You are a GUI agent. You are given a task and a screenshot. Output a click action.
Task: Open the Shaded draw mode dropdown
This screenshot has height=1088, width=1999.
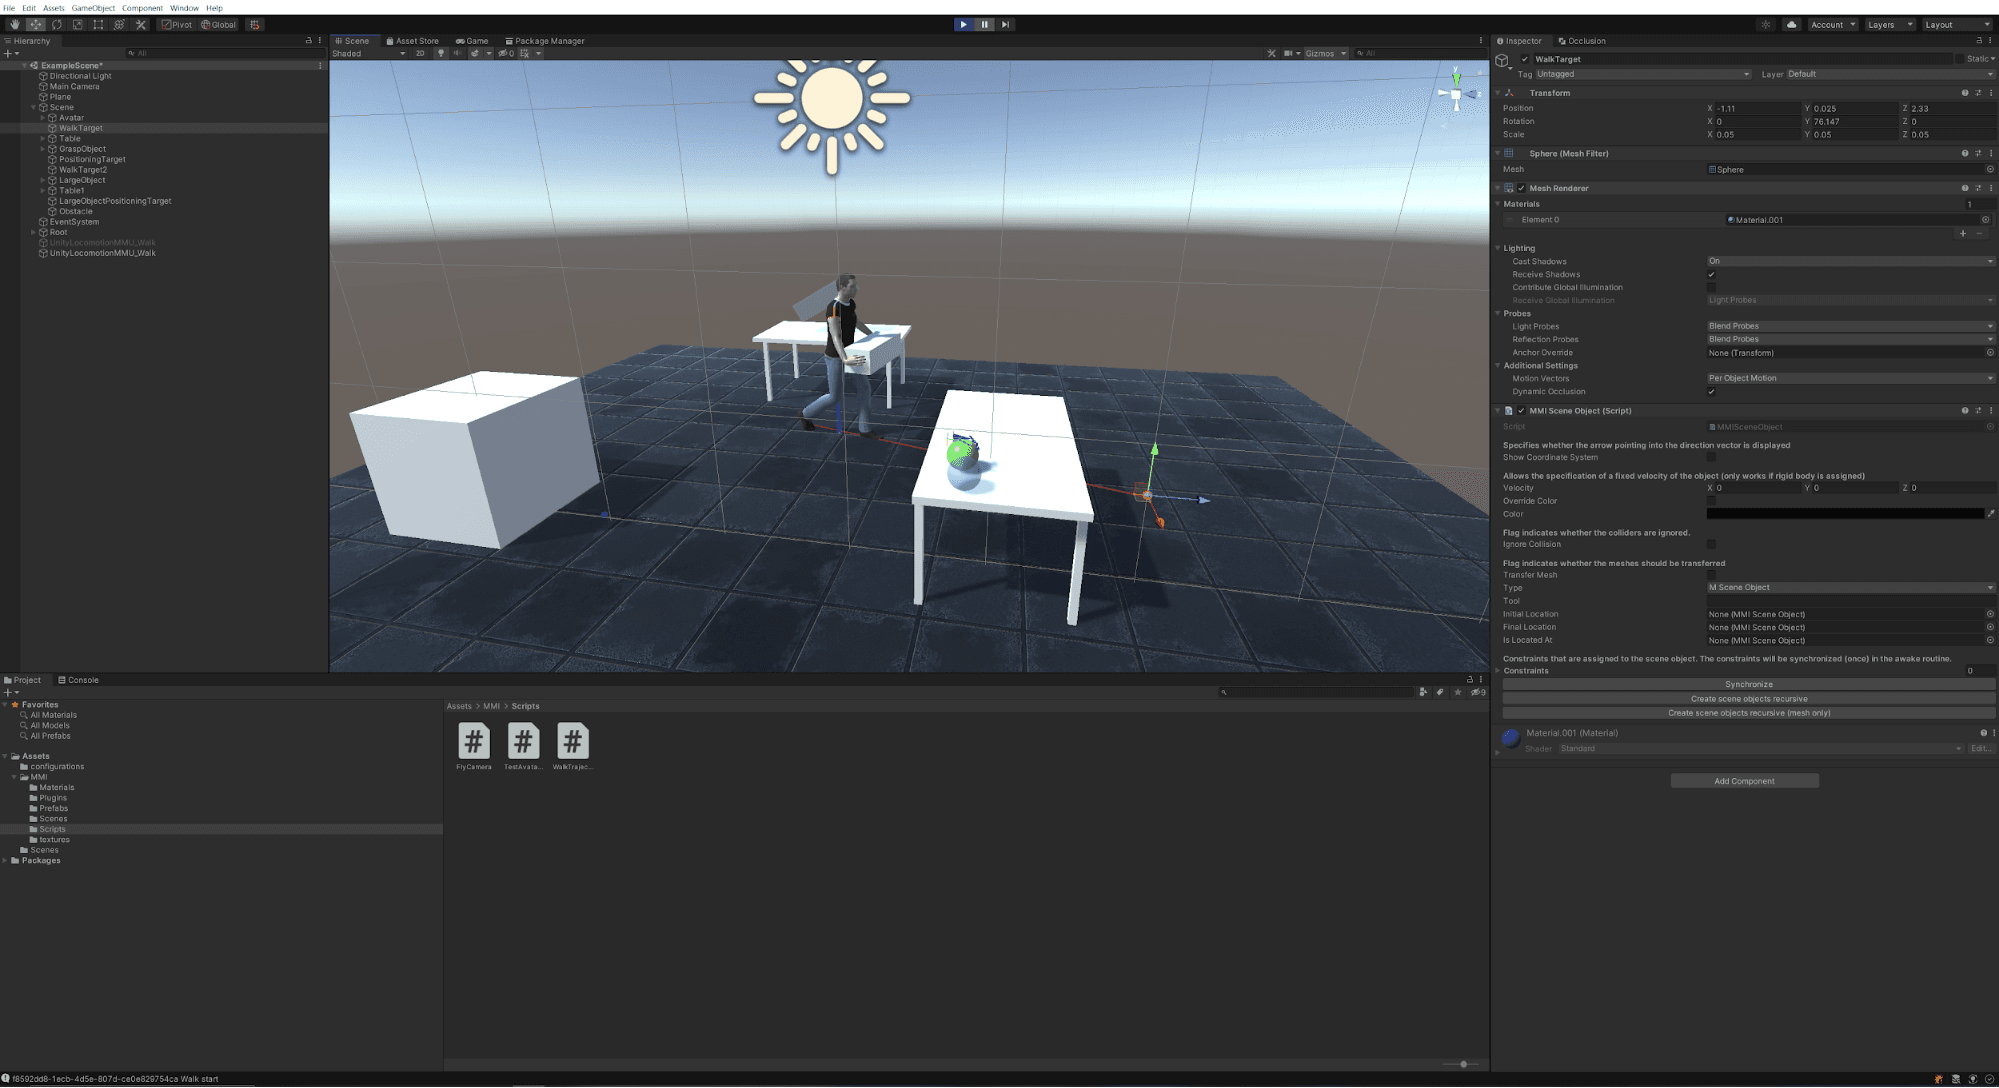pyautogui.click(x=368, y=53)
